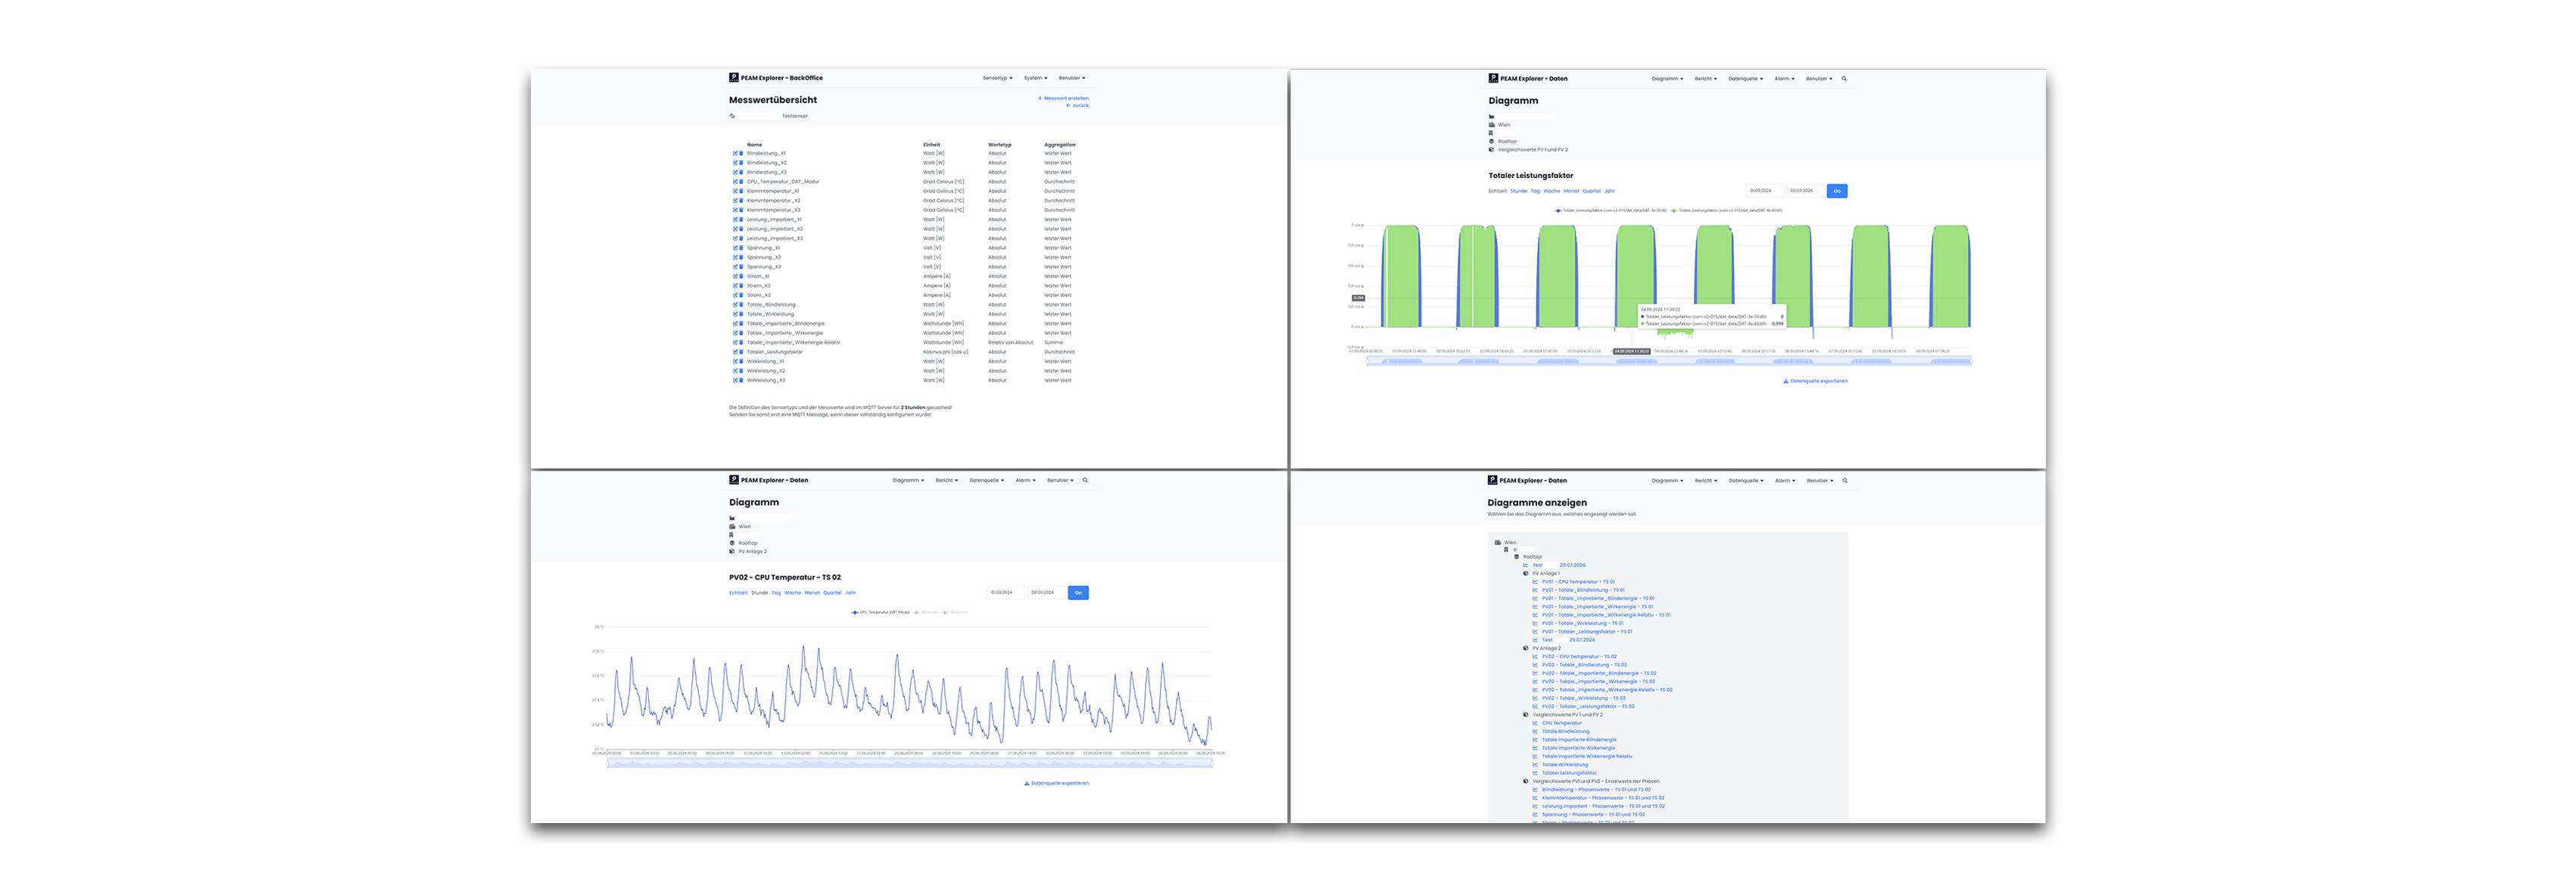Click search icon in PV02 CPU Temperatur window
Viewport: 2576px width, 892px height.
pyautogui.click(x=1085, y=480)
